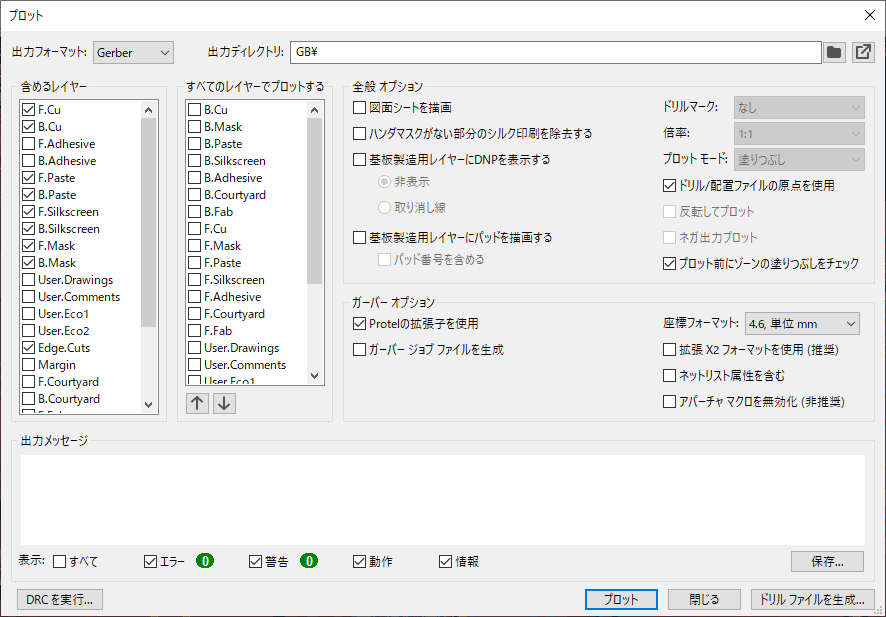Open the ドリルマーク dropdown
Viewport: 886px width, 617px height.
799,107
